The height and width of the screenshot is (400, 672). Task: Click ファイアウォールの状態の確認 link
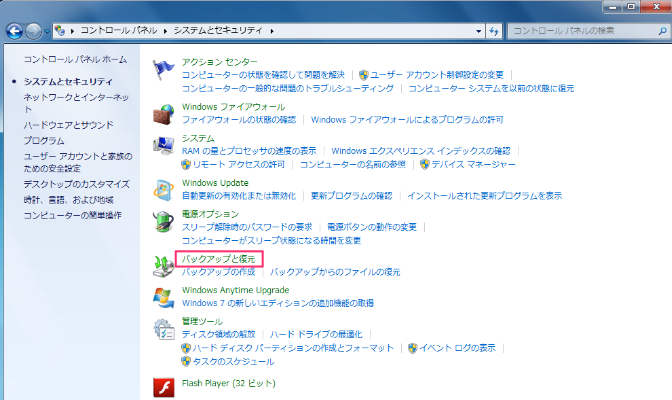click(x=239, y=120)
